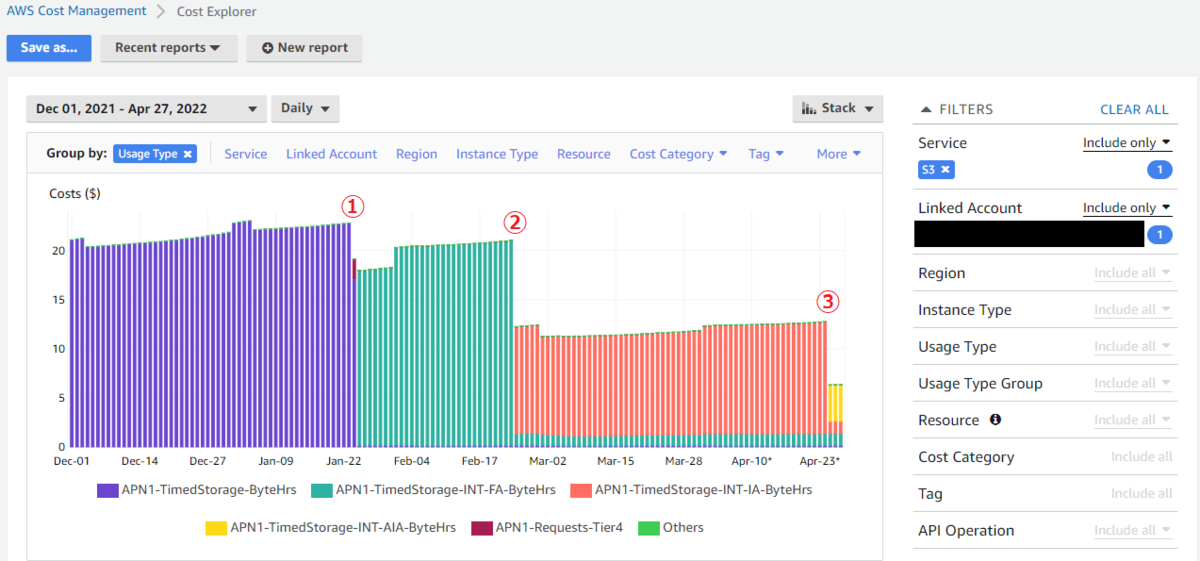
Task: Change the Daily granularity dropdown
Action: tap(305, 108)
